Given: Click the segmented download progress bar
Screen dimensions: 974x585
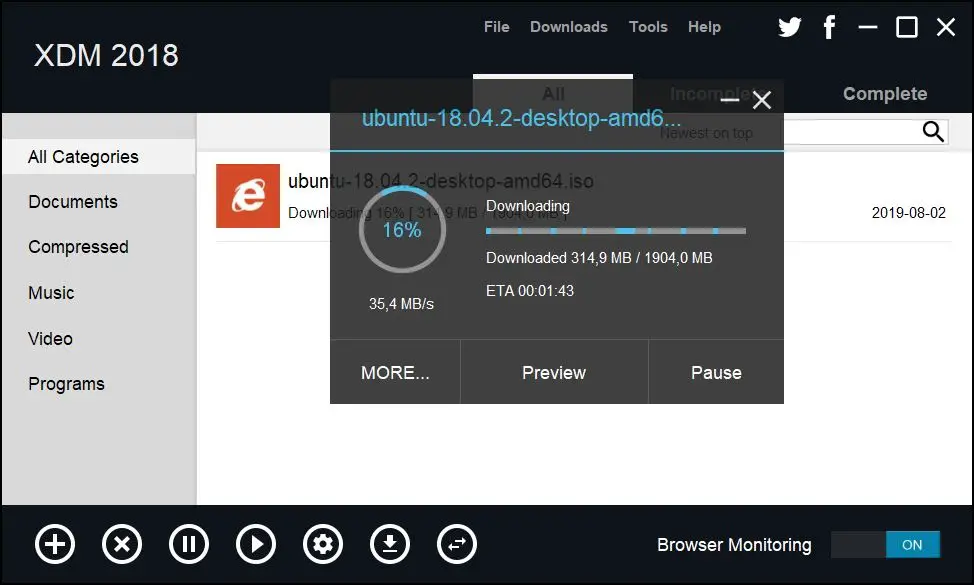Looking at the screenshot, I should click(616, 231).
